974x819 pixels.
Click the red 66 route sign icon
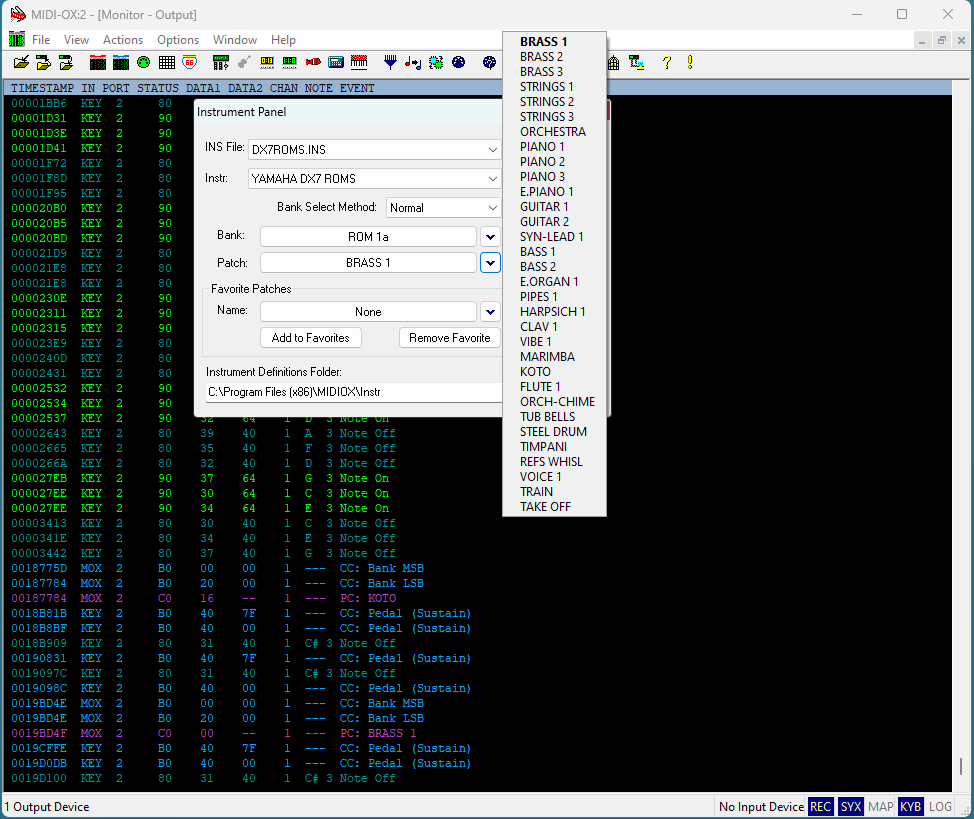coord(189,62)
